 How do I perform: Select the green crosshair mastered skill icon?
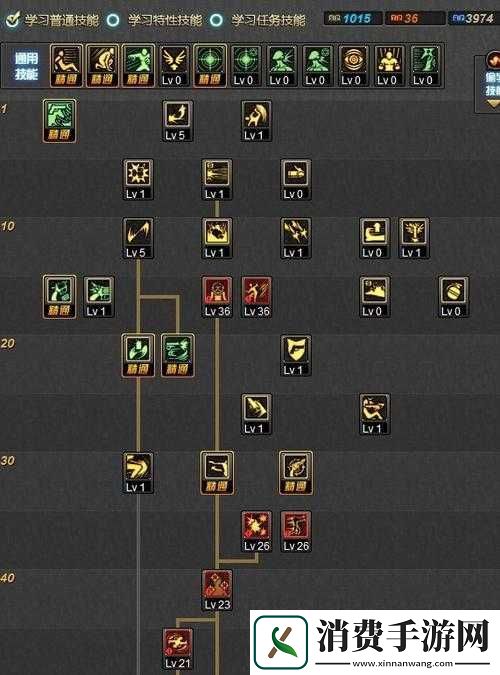209,66
